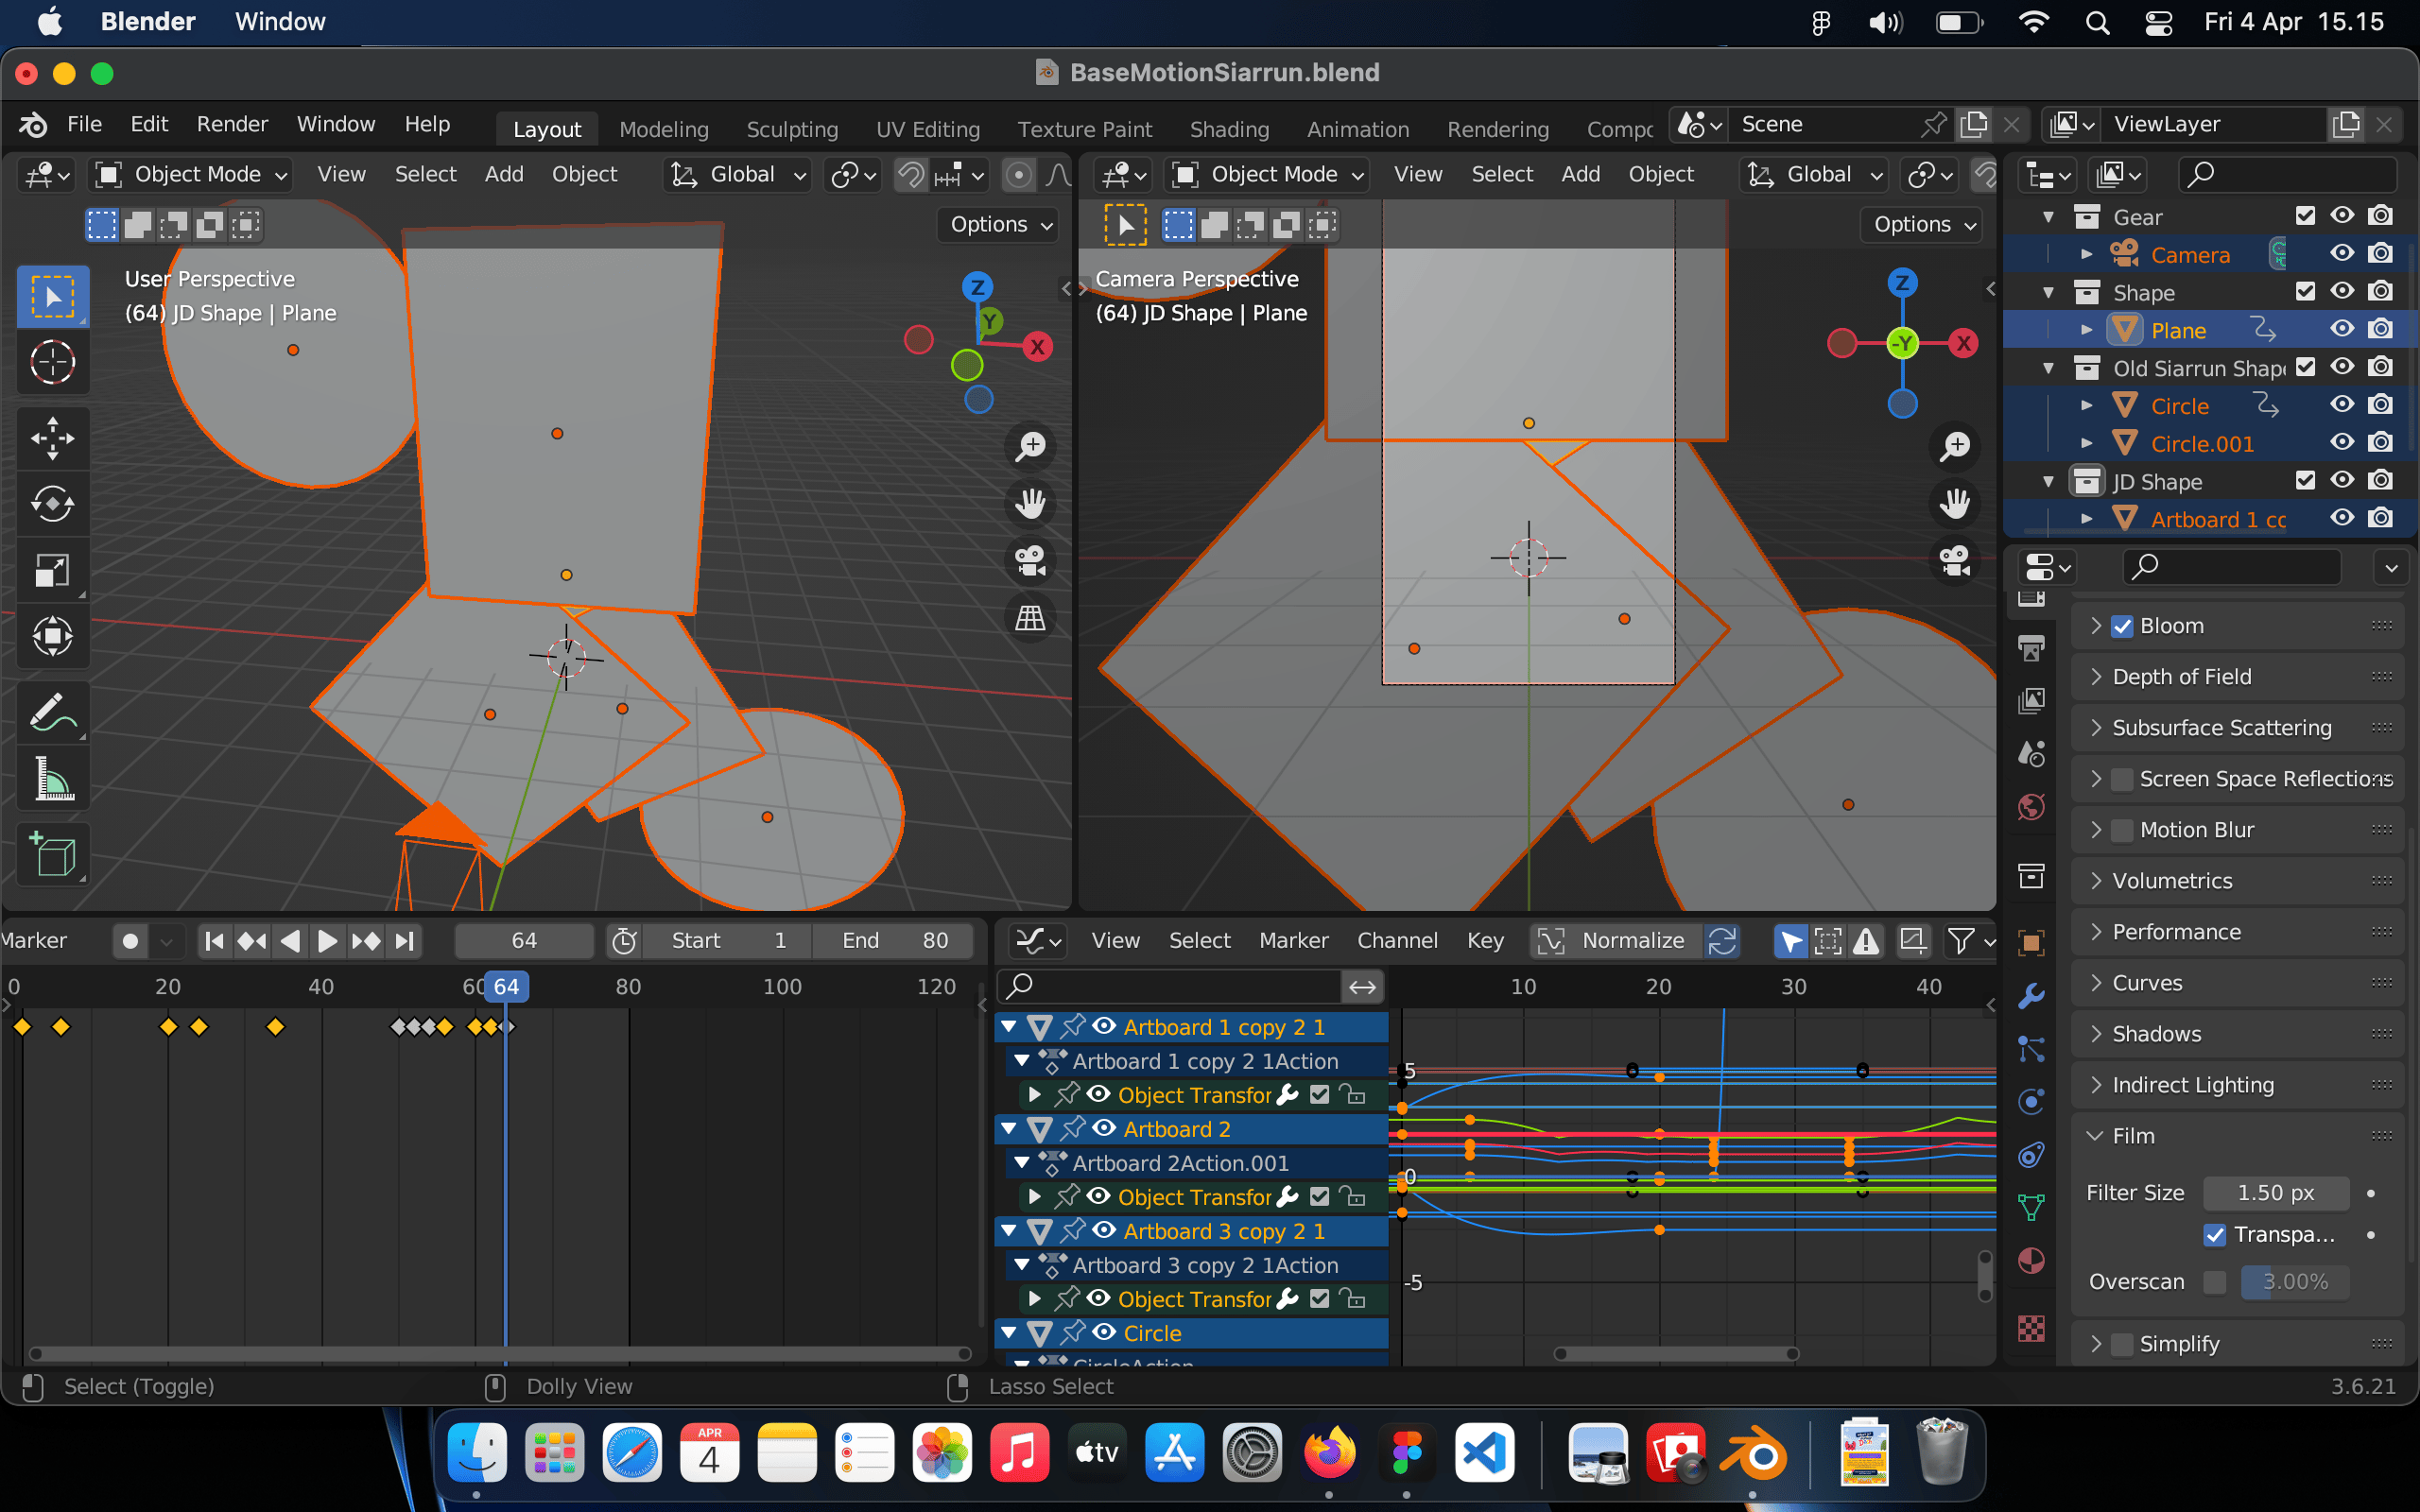
Task: Play the animation in reverse
Action: tap(290, 941)
